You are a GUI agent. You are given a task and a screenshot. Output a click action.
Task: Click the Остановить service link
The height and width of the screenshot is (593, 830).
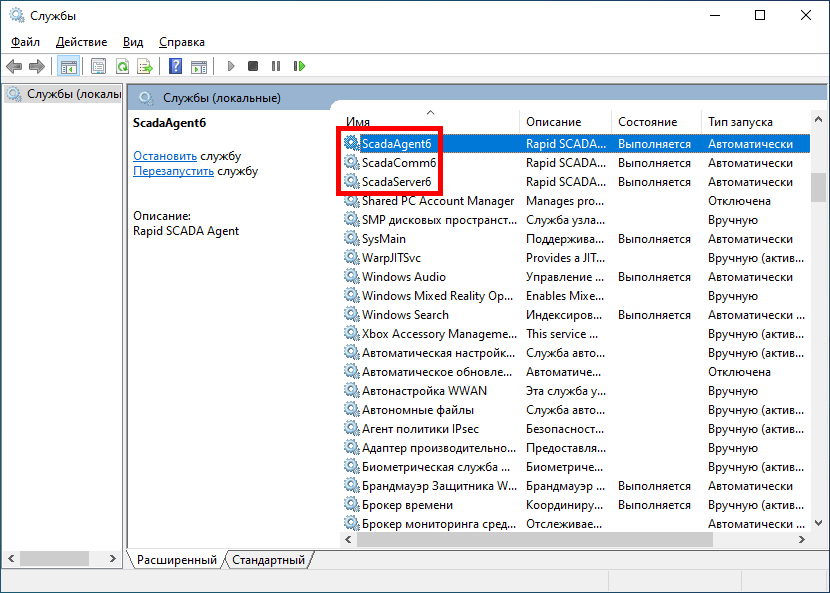(x=165, y=156)
